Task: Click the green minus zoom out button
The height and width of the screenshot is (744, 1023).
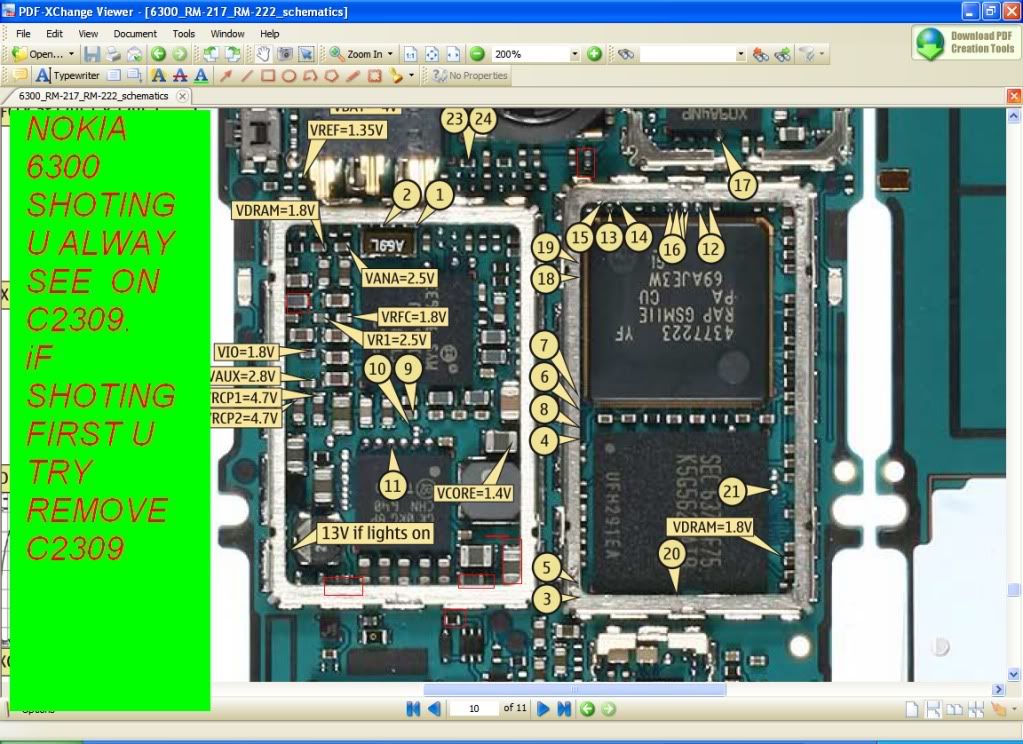Action: pos(478,54)
